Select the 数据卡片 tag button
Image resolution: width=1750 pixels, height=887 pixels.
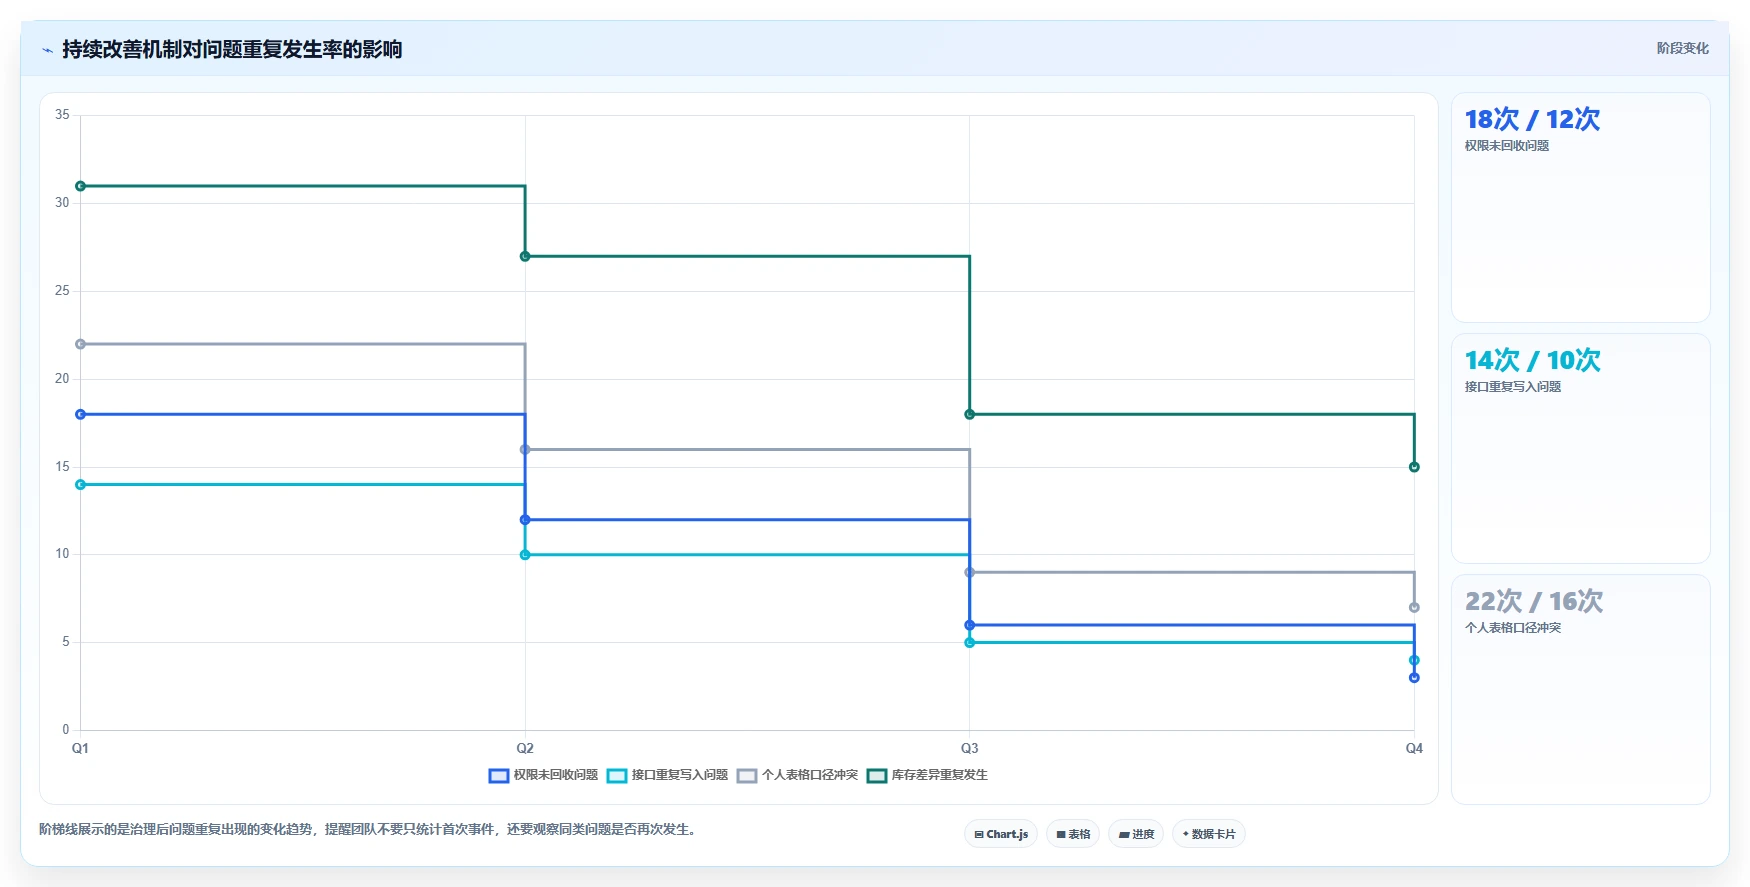pos(1209,834)
